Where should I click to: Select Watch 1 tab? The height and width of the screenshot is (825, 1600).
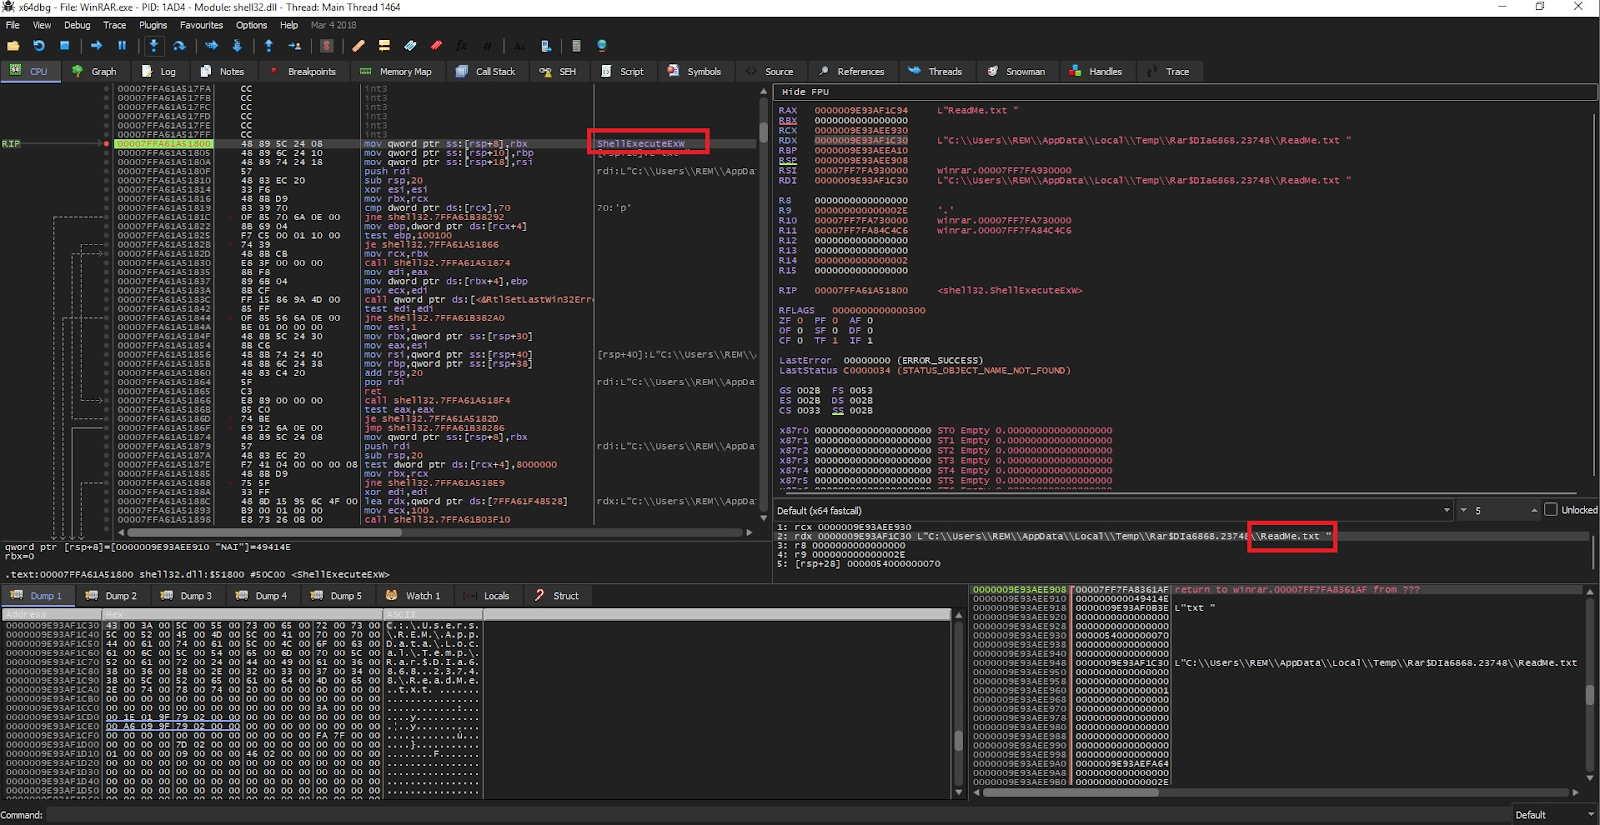coord(413,596)
